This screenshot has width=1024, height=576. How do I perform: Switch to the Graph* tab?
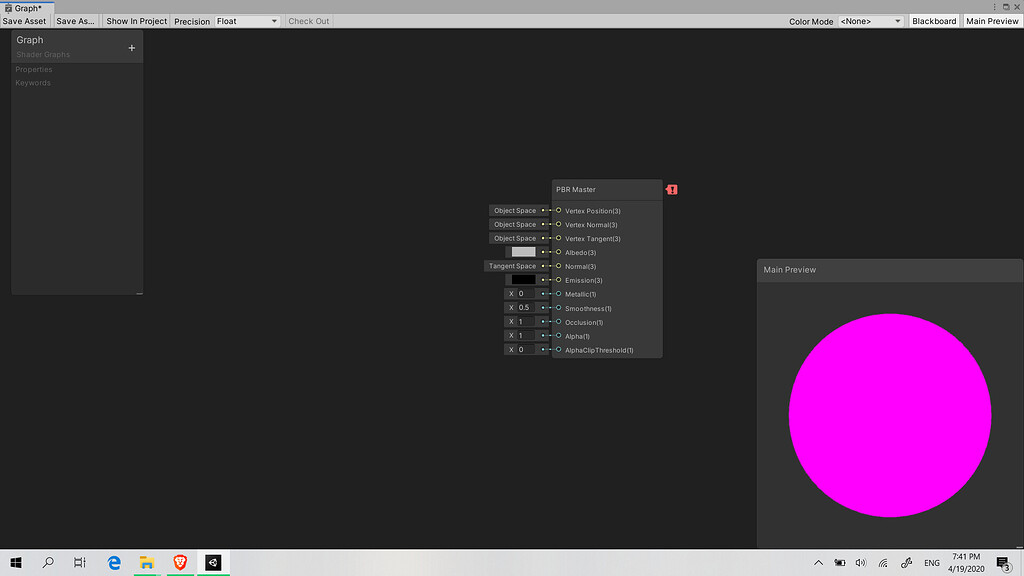[x=24, y=6]
